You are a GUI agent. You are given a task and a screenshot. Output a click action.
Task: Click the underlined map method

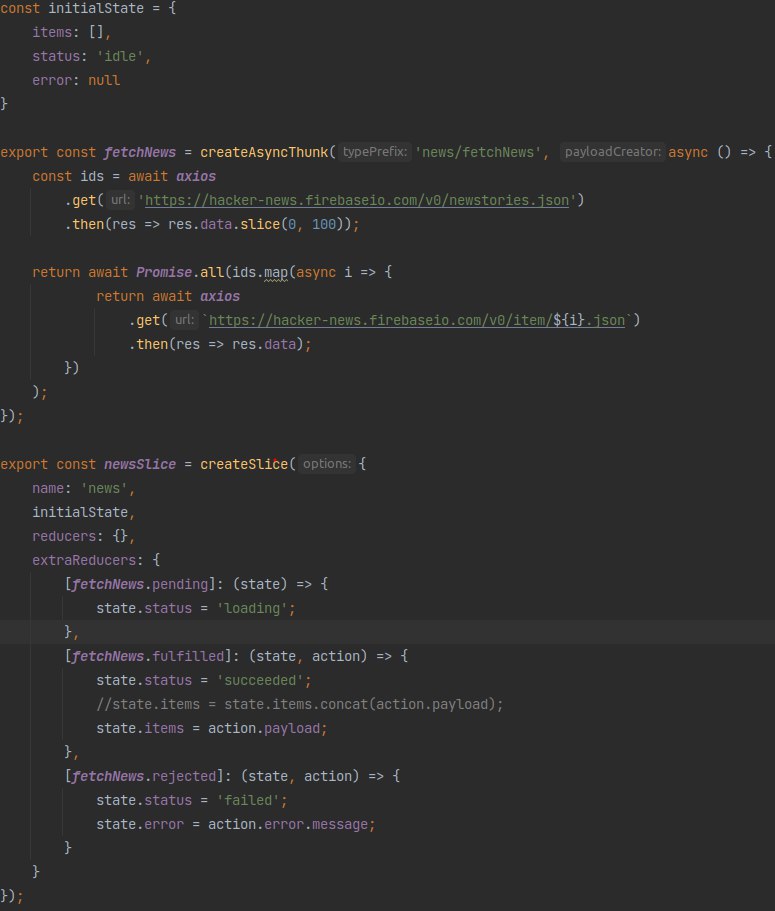[276, 272]
